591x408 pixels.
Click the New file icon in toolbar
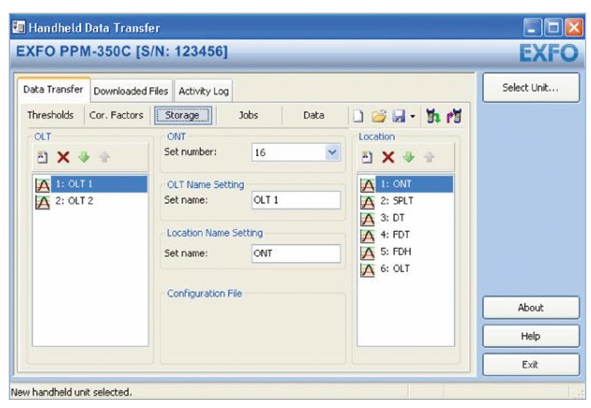(358, 116)
